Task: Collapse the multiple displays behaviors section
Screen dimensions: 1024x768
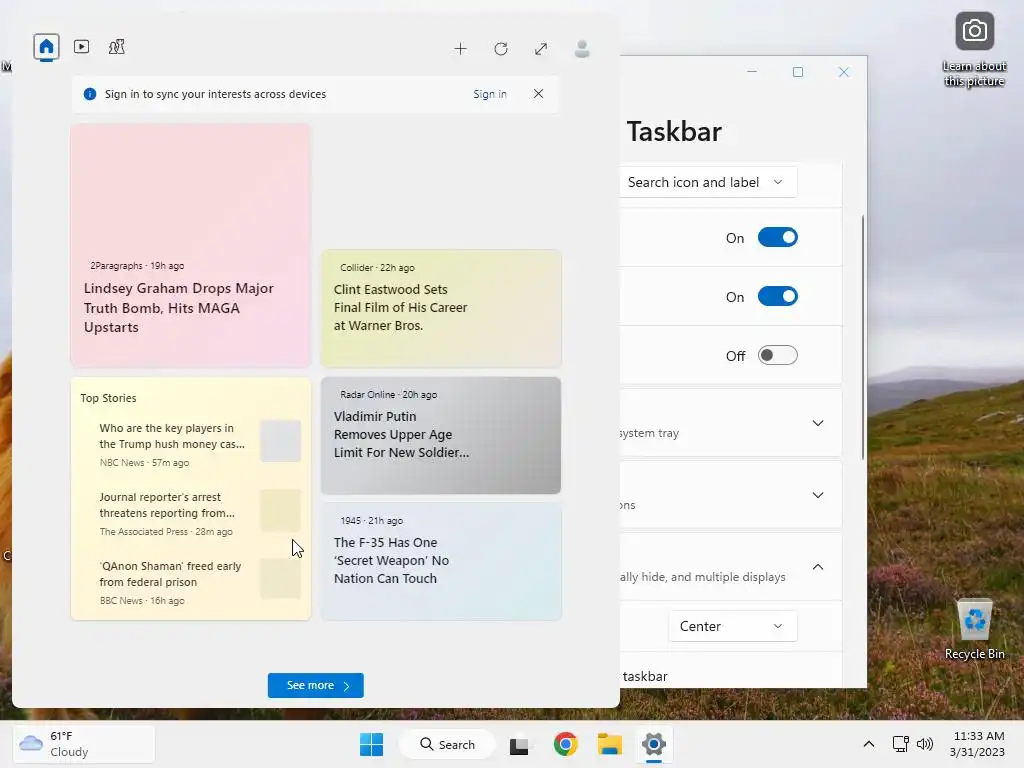Action: 818,567
